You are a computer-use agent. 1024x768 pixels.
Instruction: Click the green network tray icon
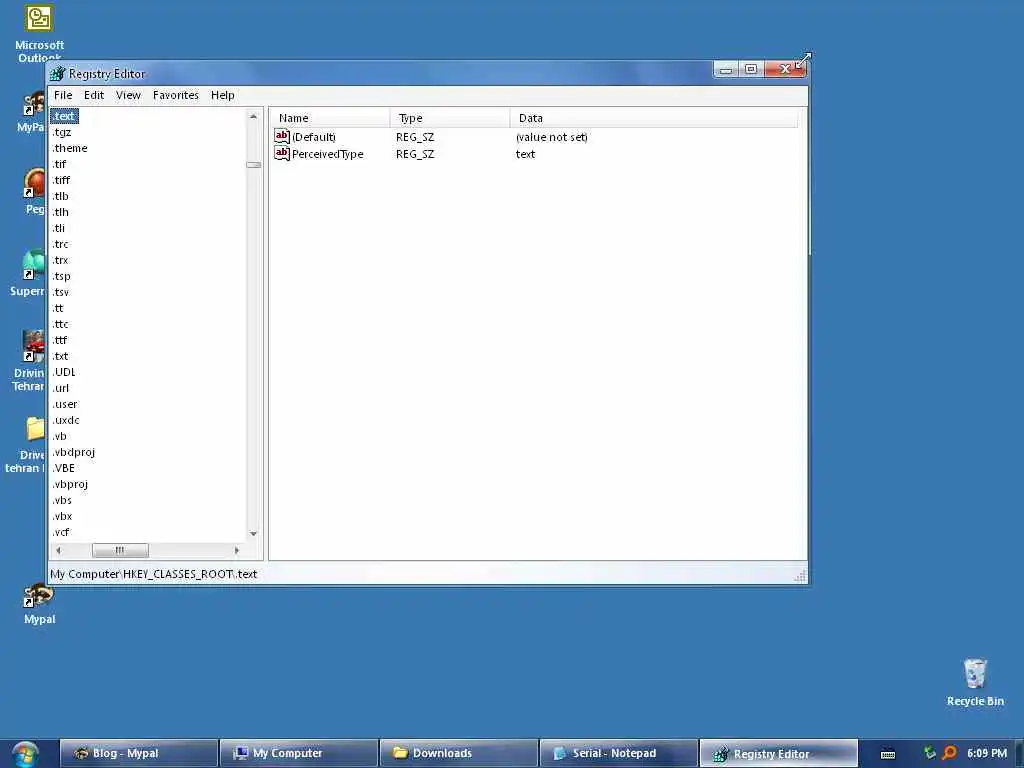pyautogui.click(x=929, y=753)
